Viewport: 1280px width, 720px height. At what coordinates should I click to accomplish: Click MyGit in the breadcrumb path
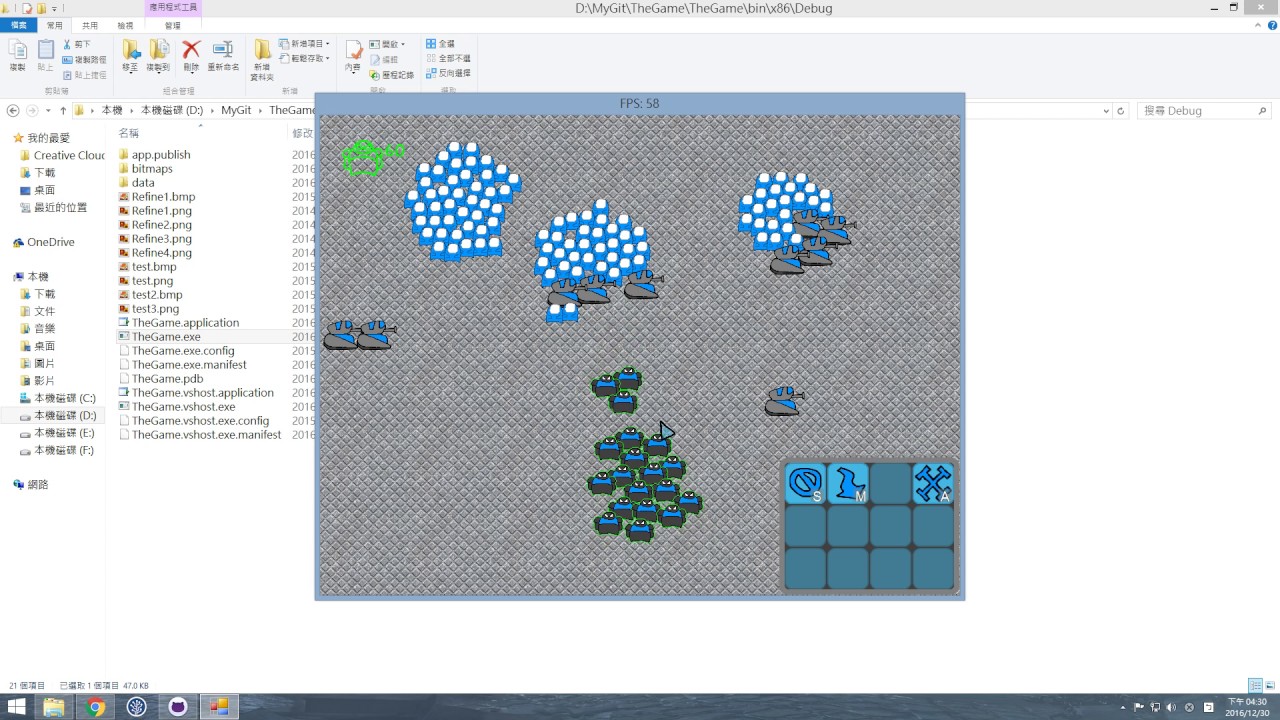coord(236,111)
